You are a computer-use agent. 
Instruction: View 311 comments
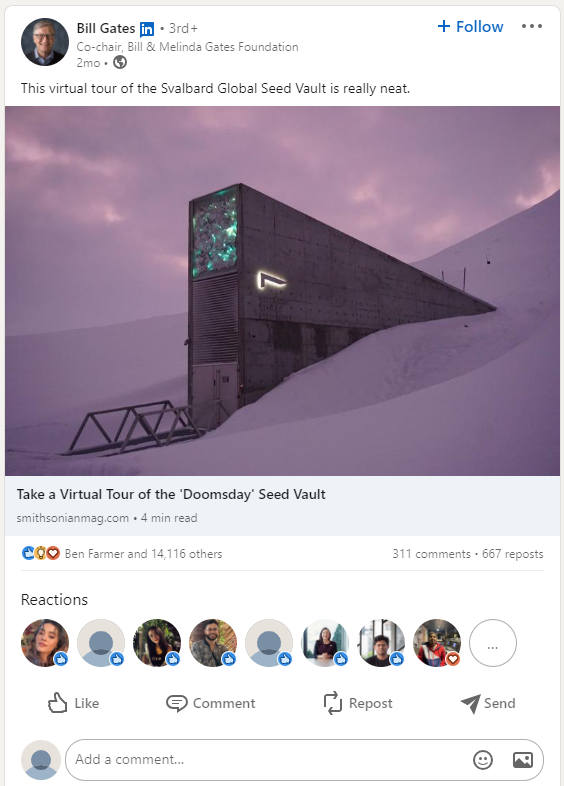click(431, 554)
